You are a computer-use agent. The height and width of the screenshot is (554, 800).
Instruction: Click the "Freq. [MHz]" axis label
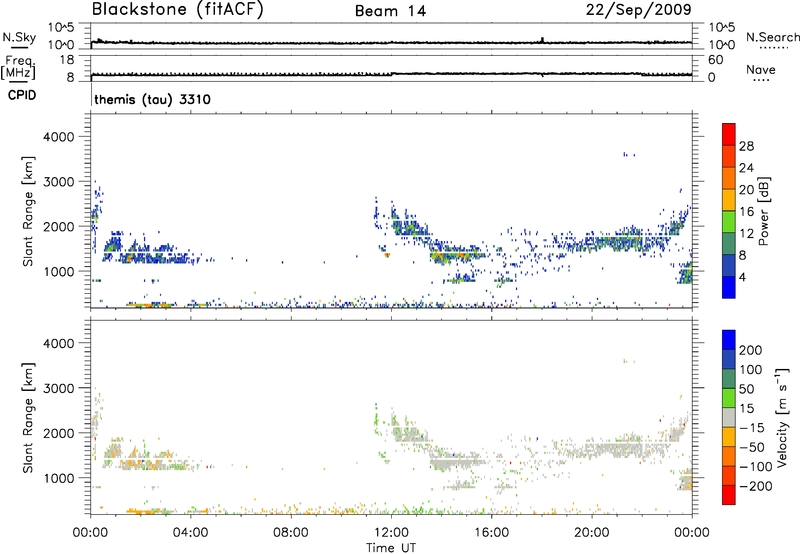pos(19,67)
